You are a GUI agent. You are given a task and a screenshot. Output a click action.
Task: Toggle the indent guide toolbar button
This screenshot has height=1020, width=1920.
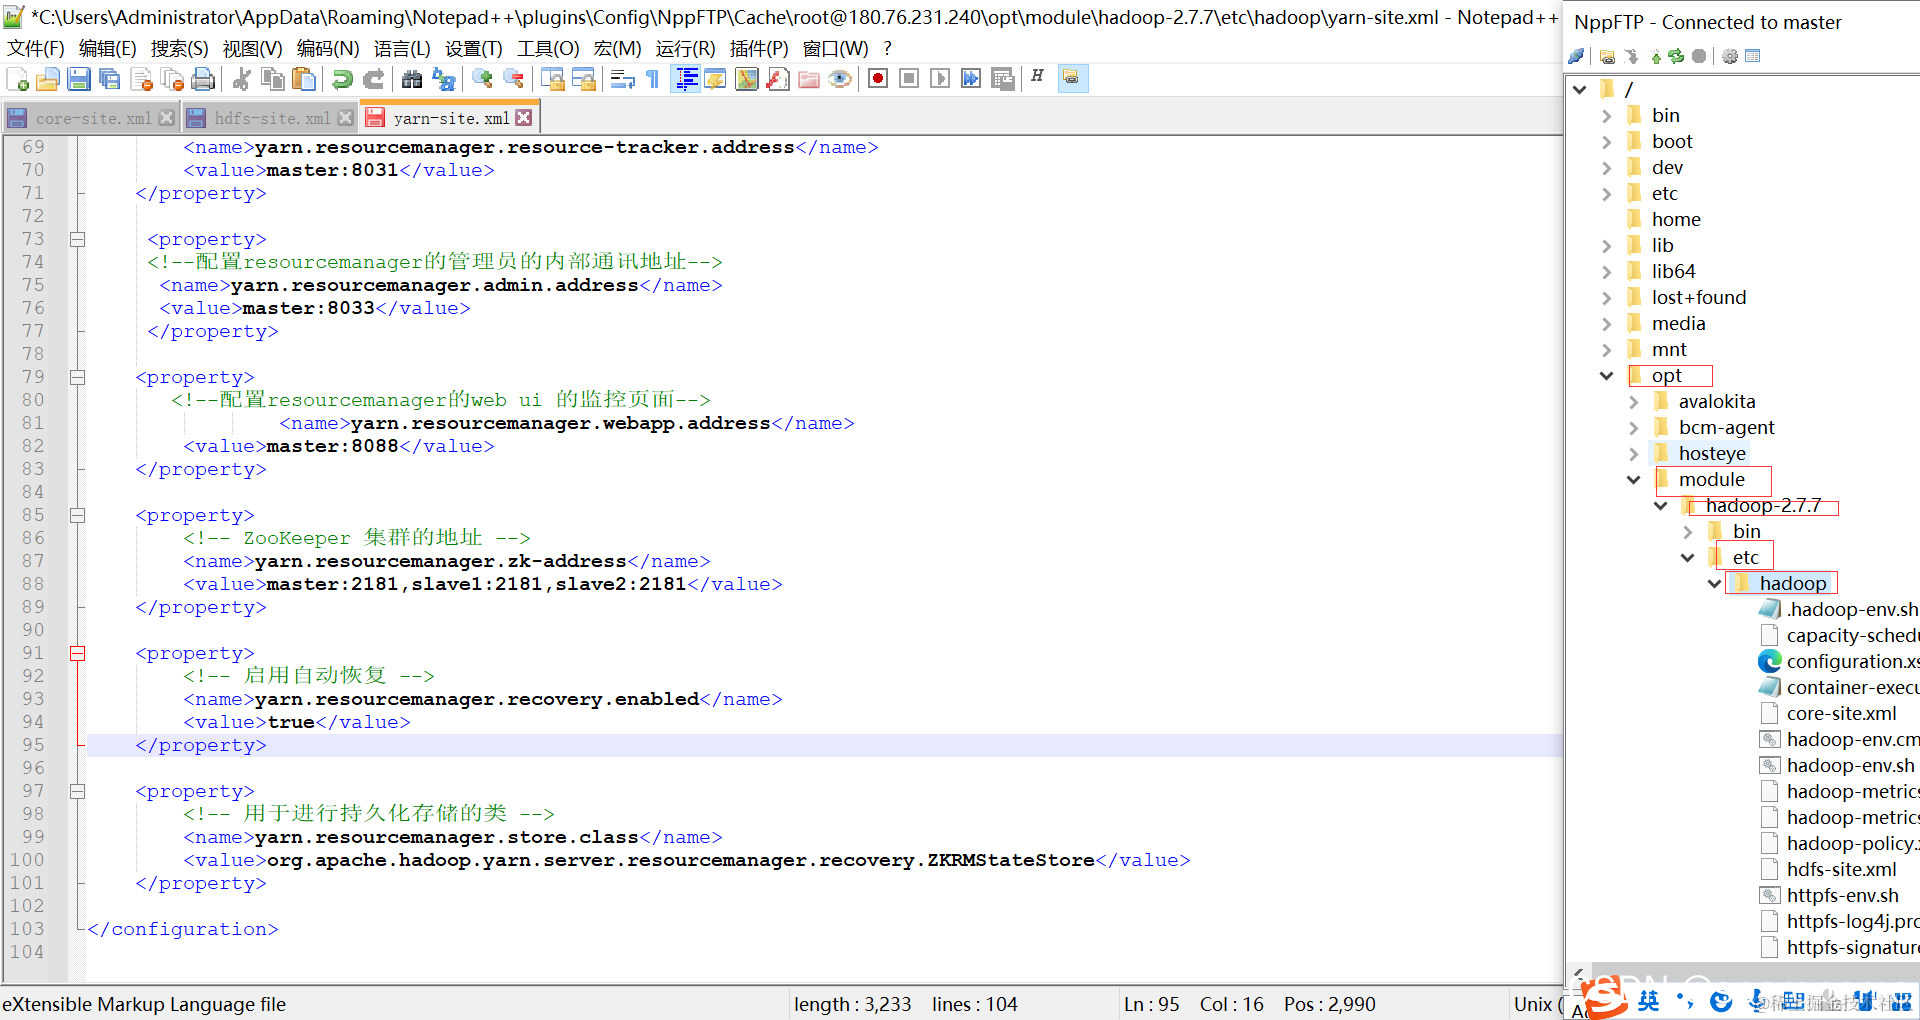(686, 79)
